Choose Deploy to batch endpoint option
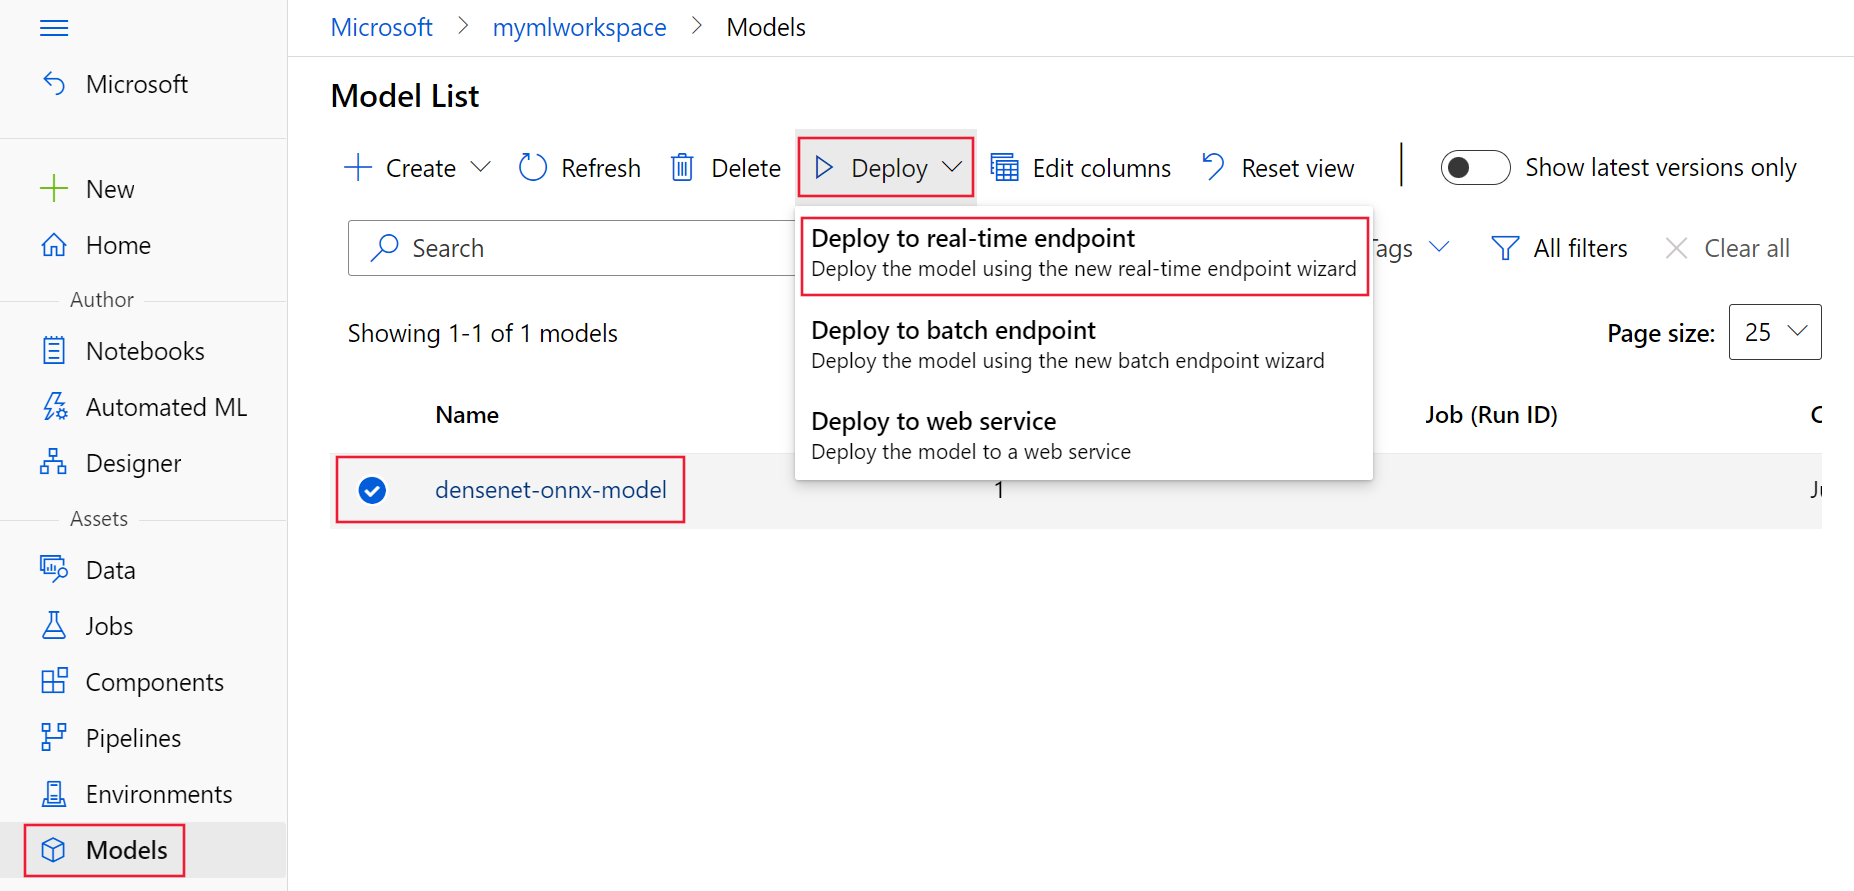 pos(1067,345)
